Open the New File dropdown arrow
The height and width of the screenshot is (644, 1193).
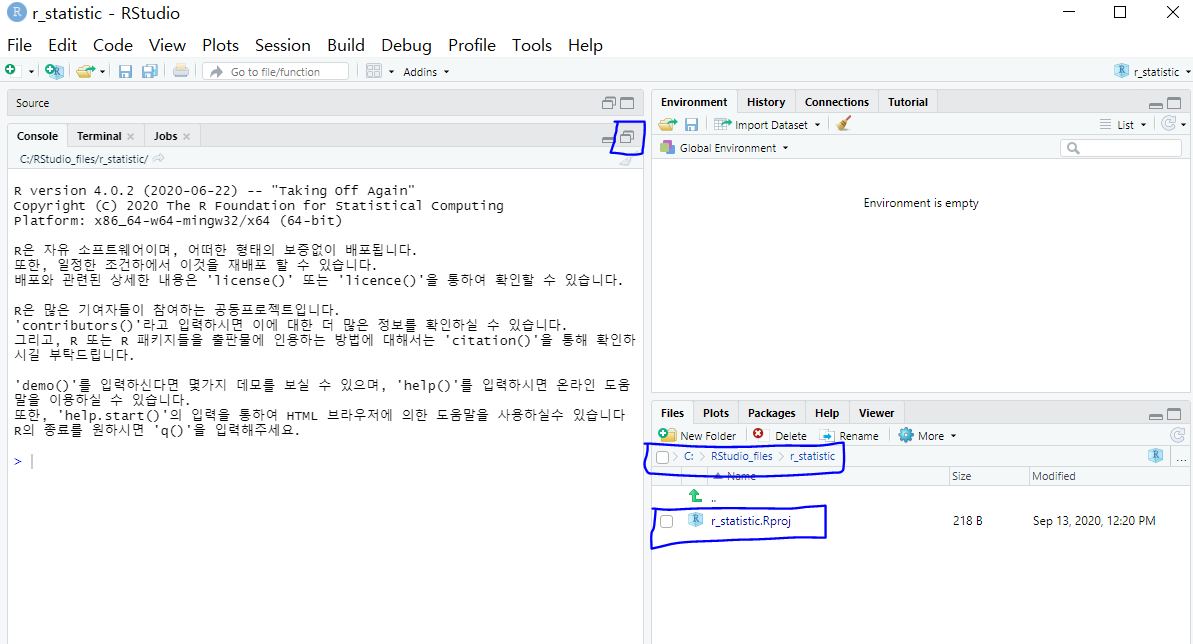click(31, 72)
